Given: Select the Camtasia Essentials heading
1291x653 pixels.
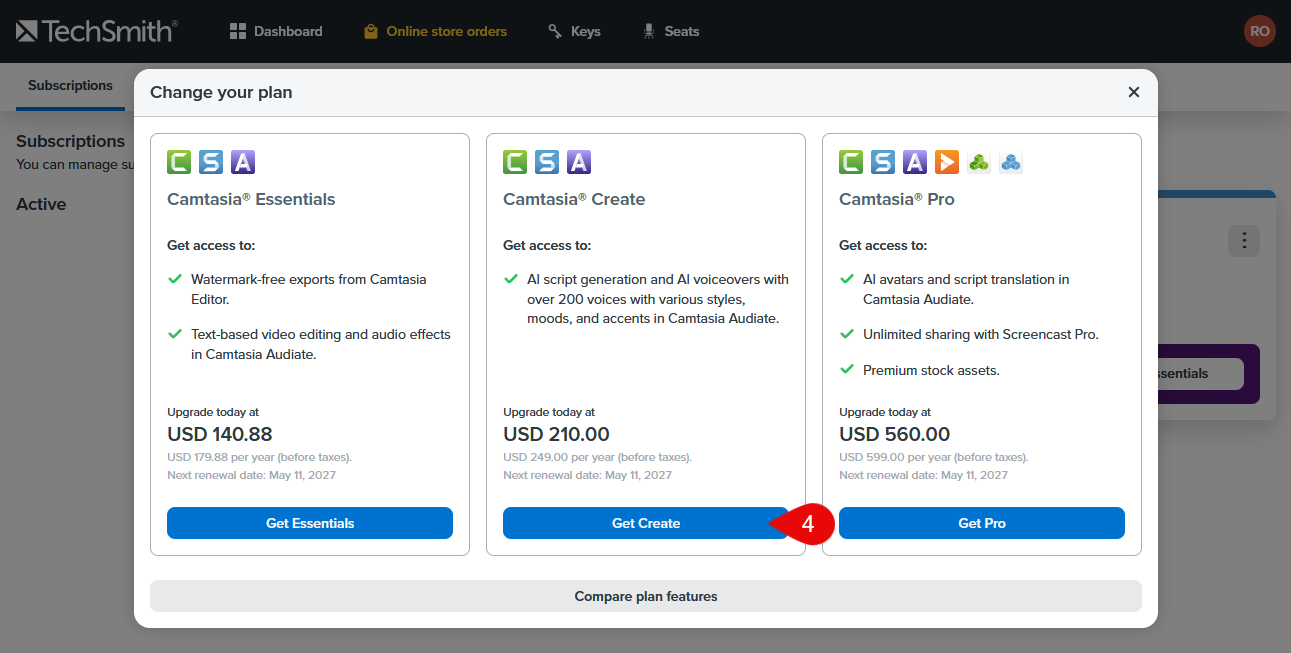Looking at the screenshot, I should coord(251,199).
